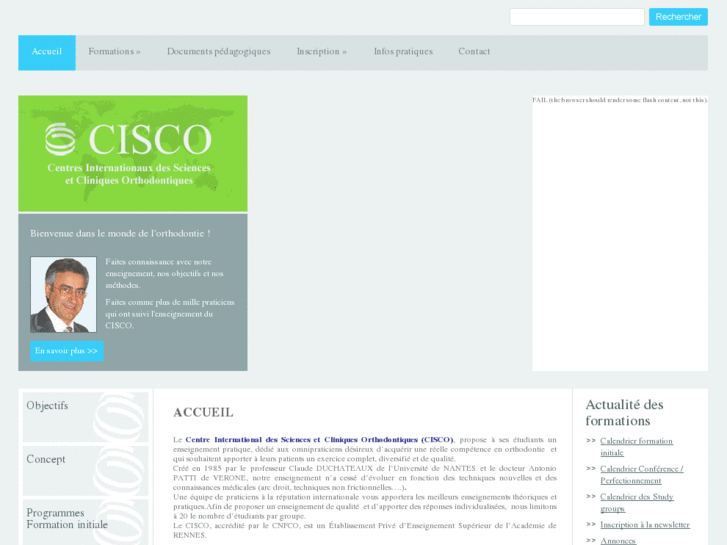
Task: Click the CISCO green logo banner
Action: [x=133, y=154]
